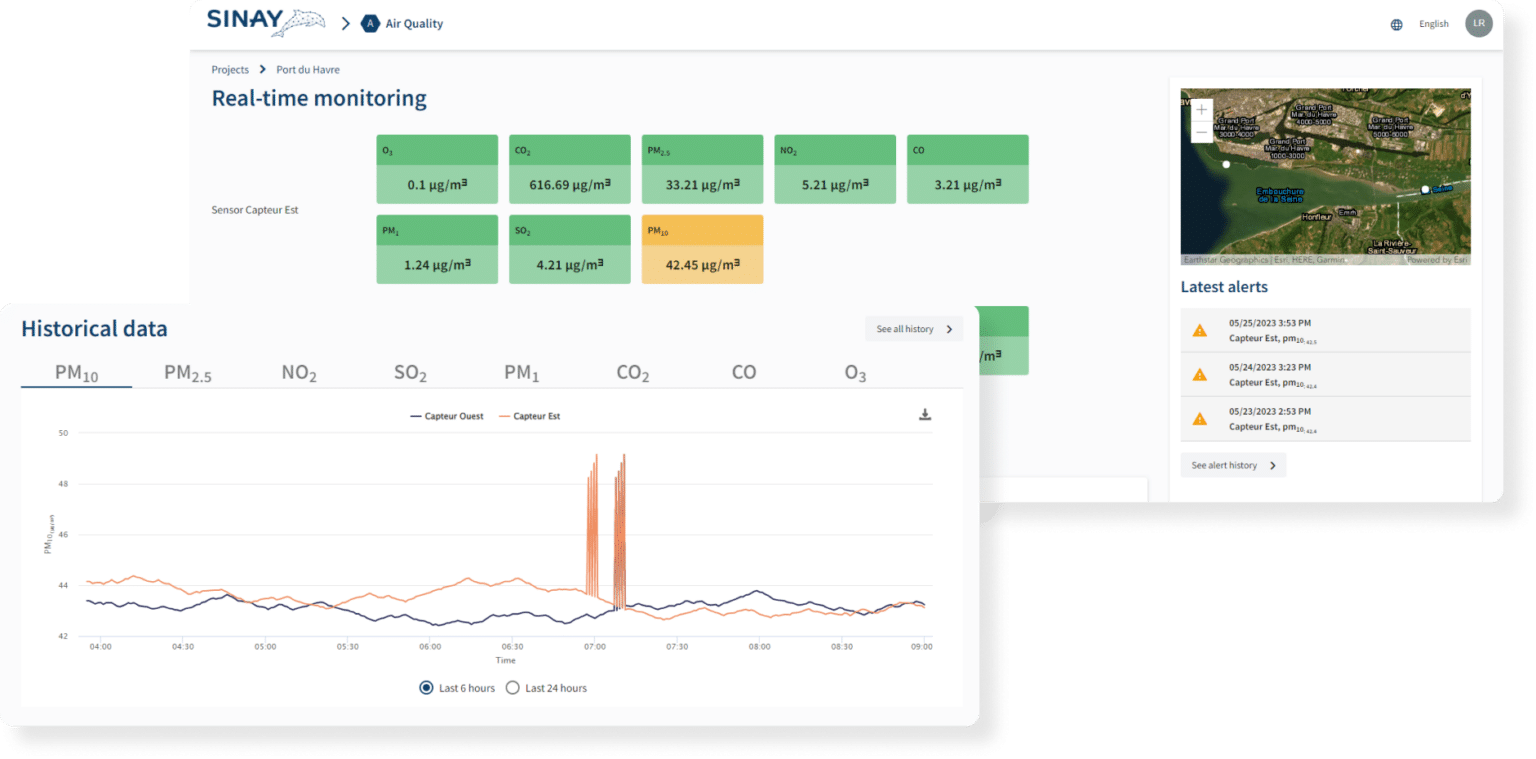
Task: Zoom in on the map with plus icon
Action: tap(1200, 109)
